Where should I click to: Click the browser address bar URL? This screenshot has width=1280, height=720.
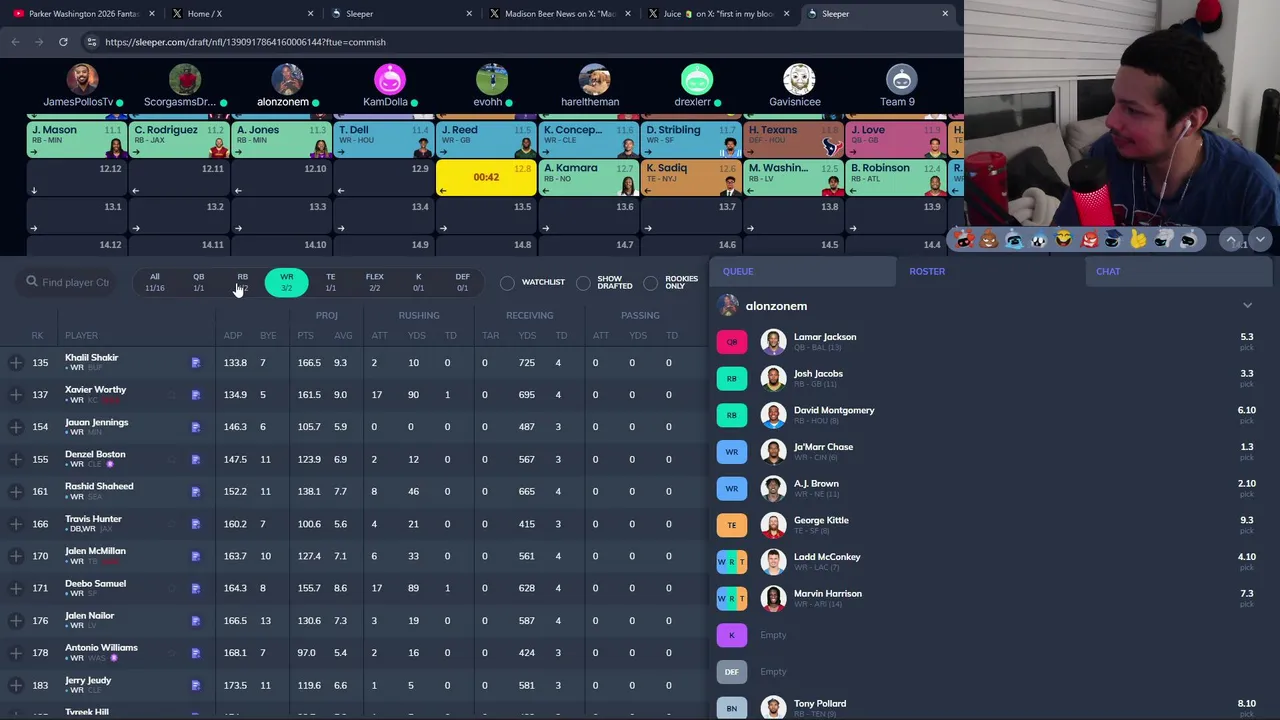(x=245, y=42)
